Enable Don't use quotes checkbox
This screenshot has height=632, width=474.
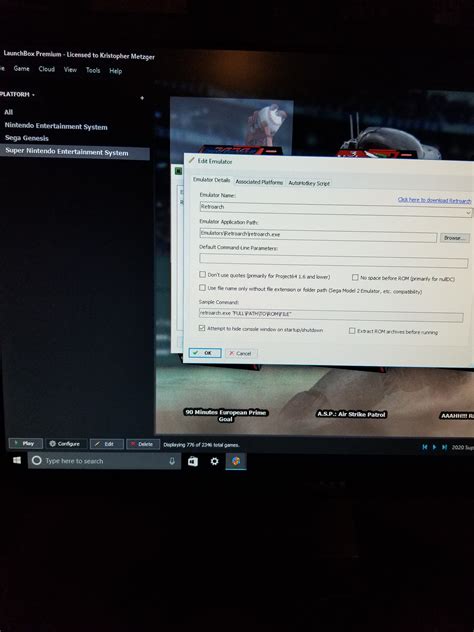click(x=202, y=274)
